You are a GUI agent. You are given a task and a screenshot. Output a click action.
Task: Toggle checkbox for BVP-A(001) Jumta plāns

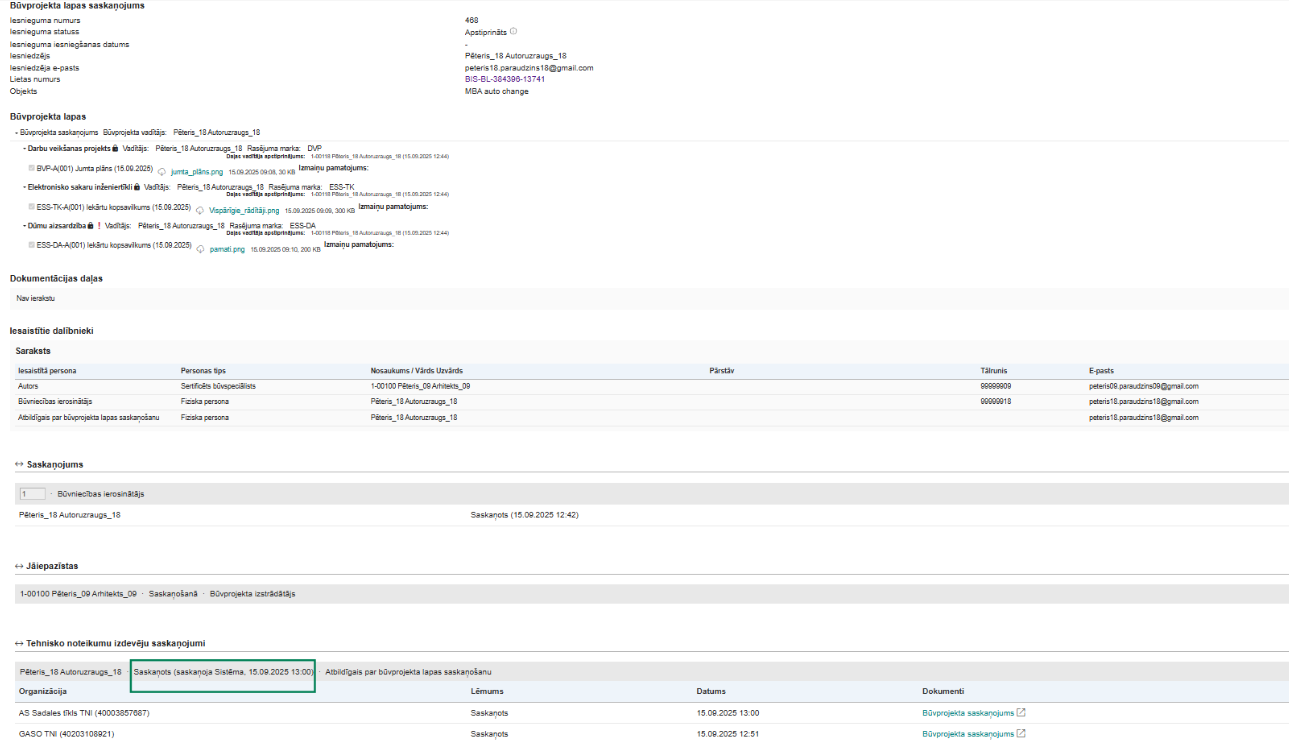(x=32, y=169)
